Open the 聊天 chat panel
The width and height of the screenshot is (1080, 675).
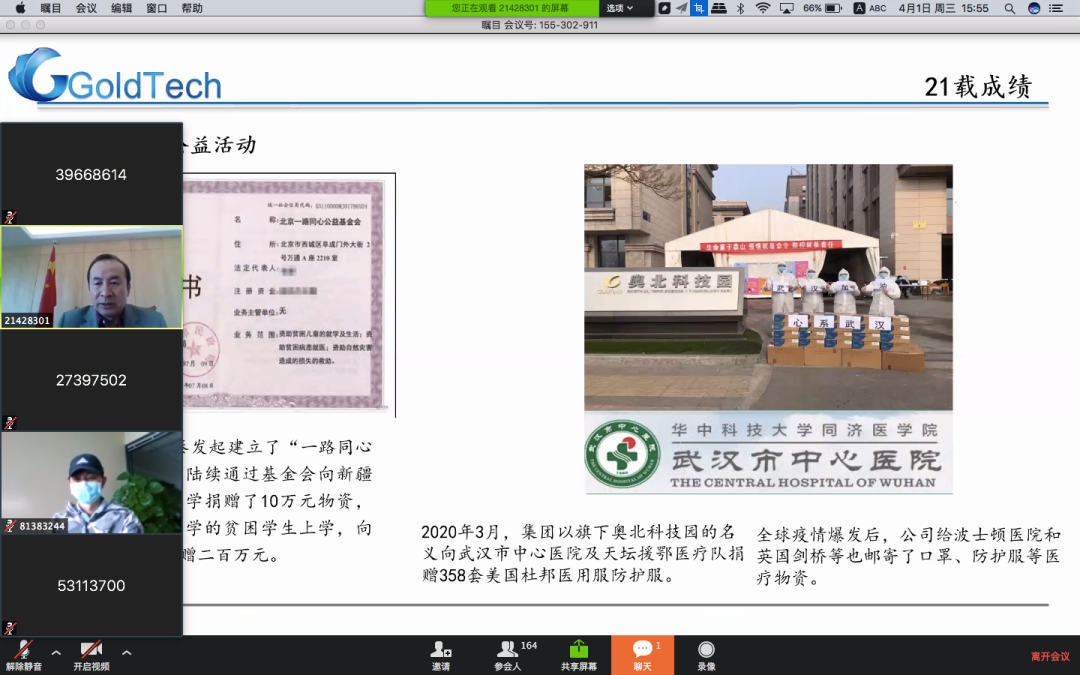643,655
